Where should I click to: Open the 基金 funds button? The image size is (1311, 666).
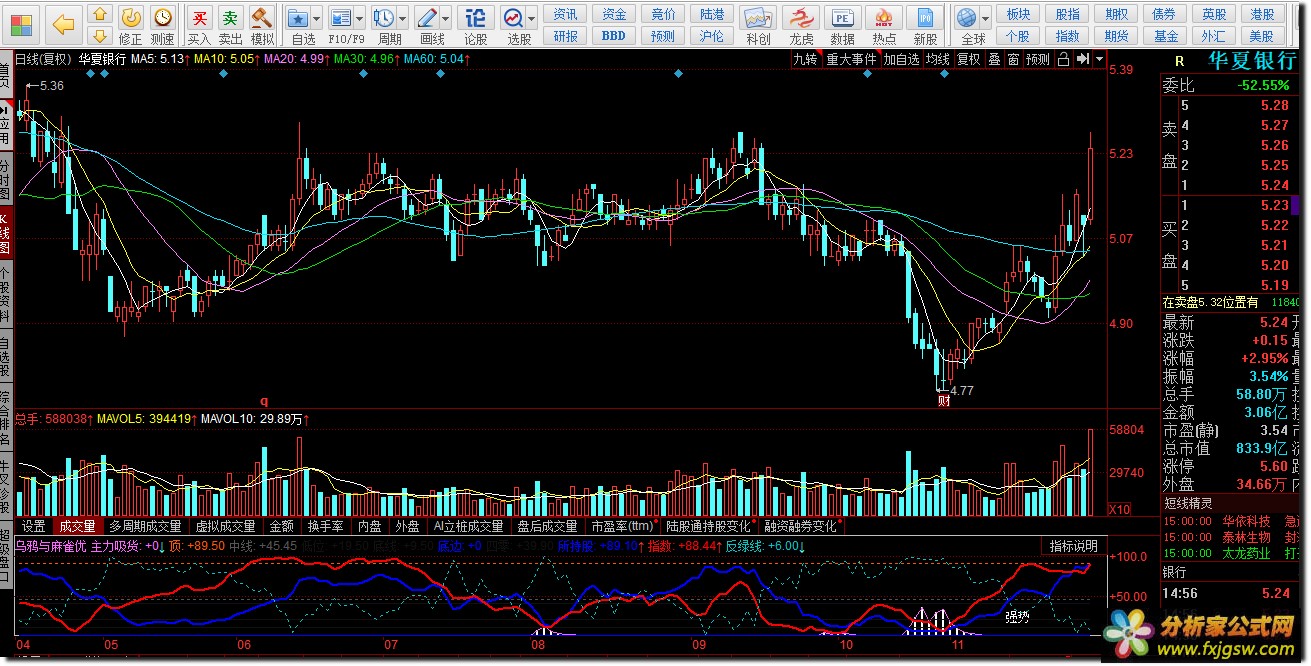tap(1165, 36)
